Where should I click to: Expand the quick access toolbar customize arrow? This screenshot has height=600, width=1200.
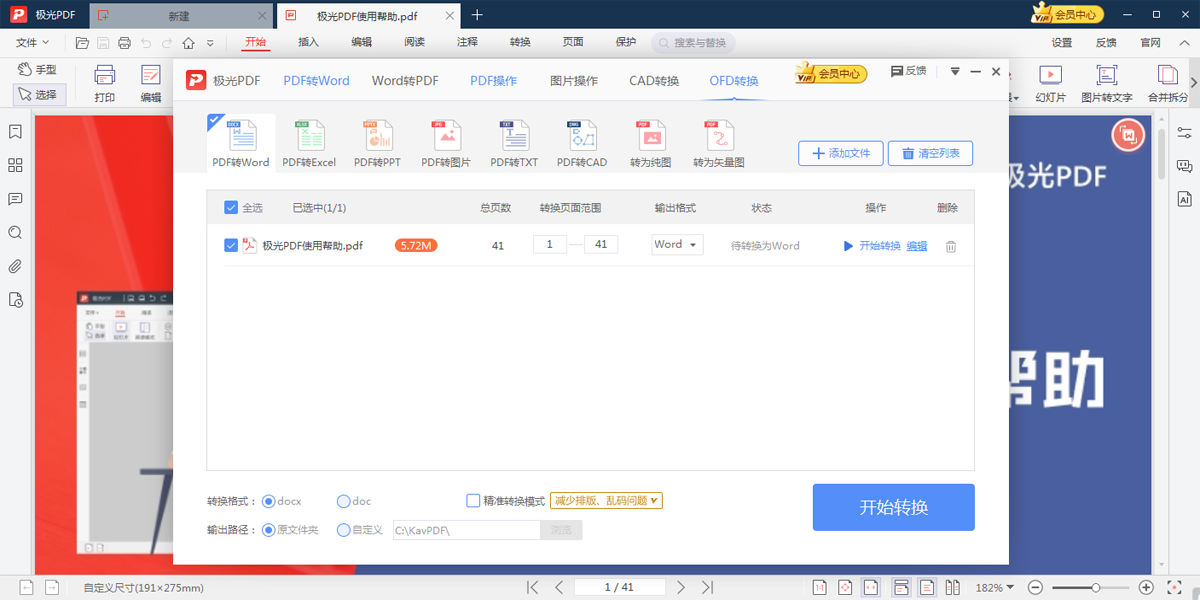click(x=210, y=43)
